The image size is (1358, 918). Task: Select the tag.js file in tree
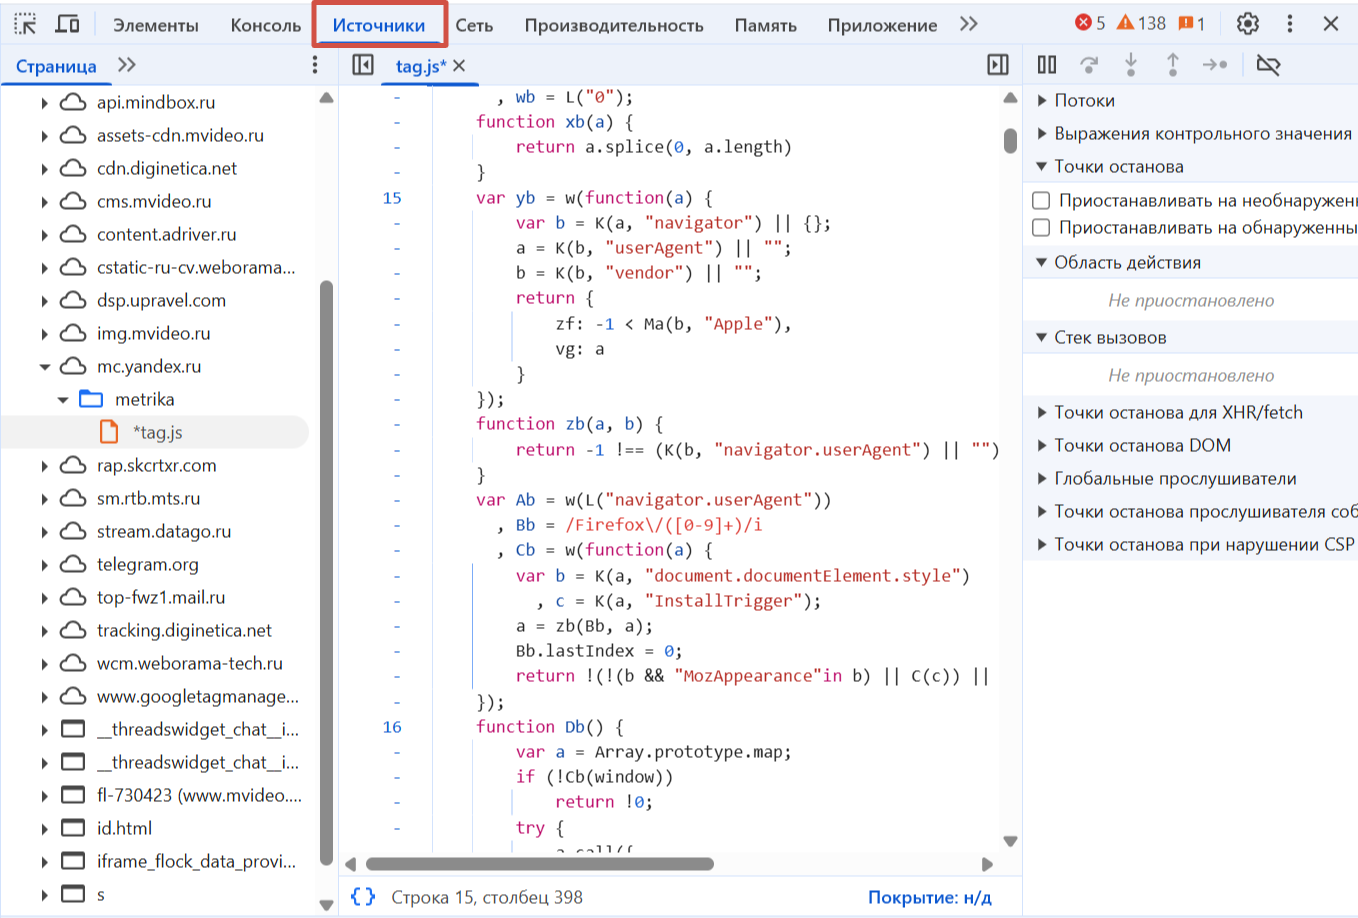click(x=157, y=432)
